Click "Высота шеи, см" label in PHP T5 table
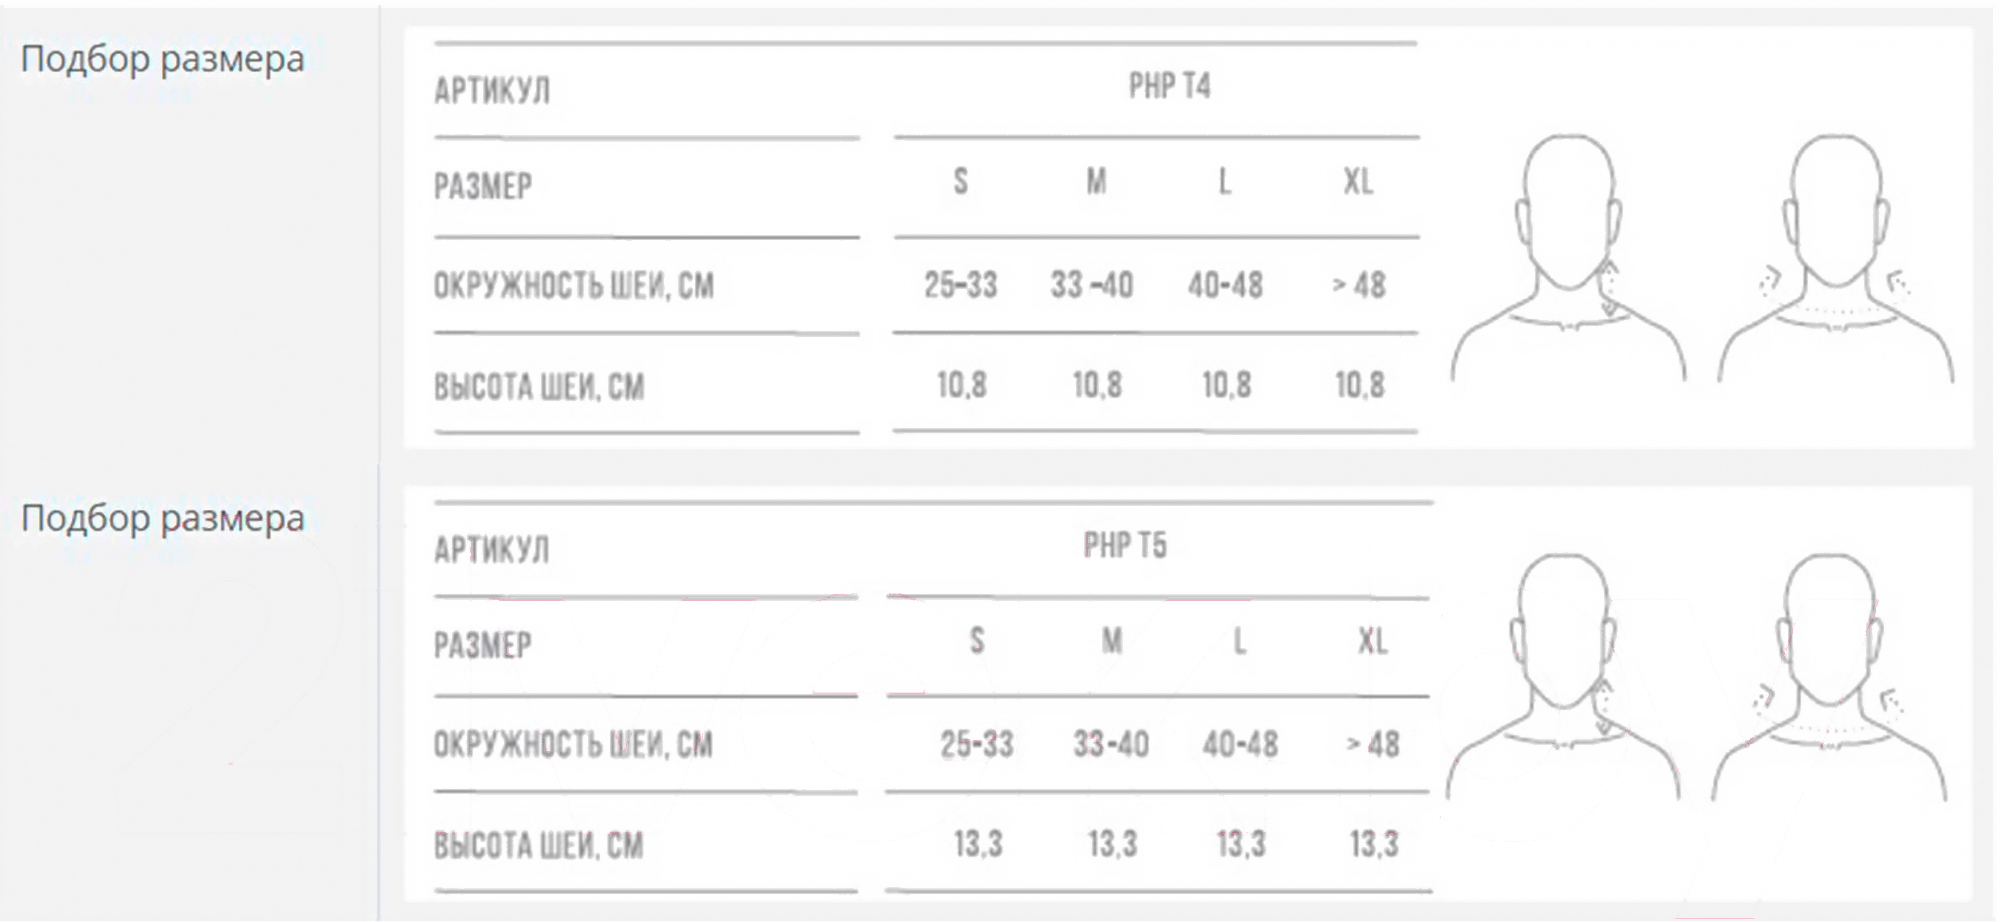The image size is (2000, 922). coord(538,846)
